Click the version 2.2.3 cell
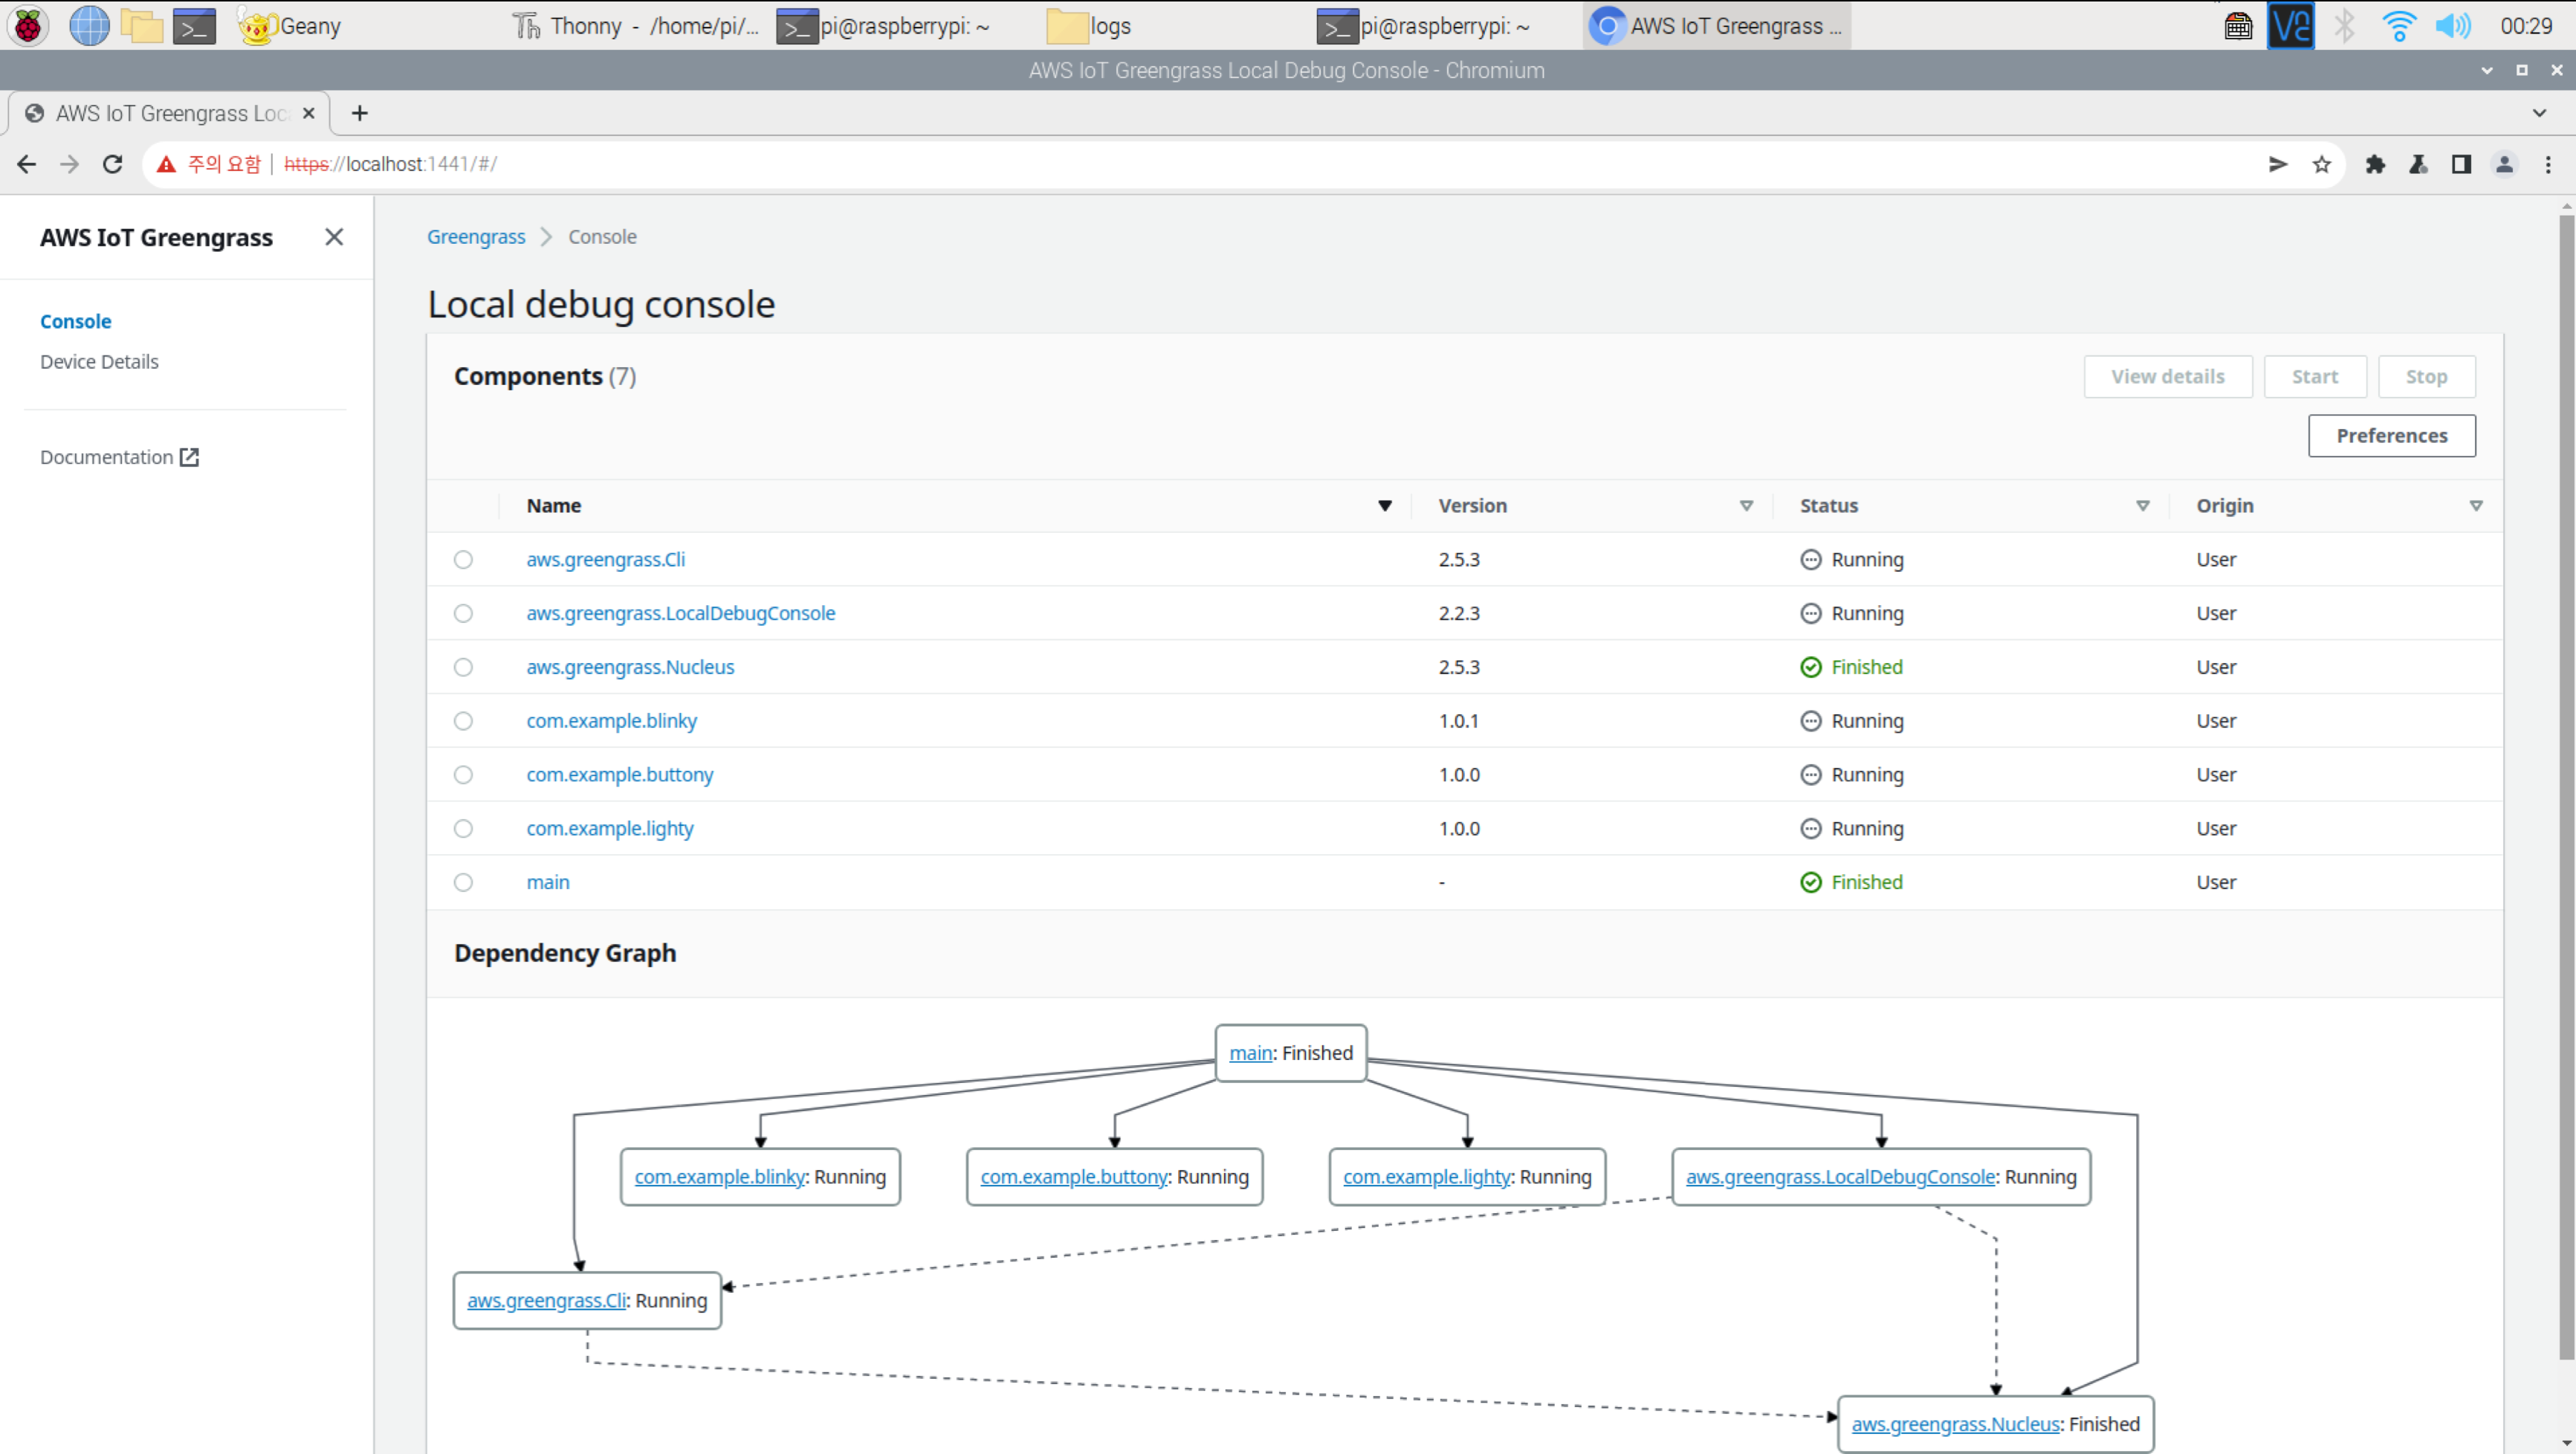This screenshot has width=2576, height=1454. pos(1459,613)
